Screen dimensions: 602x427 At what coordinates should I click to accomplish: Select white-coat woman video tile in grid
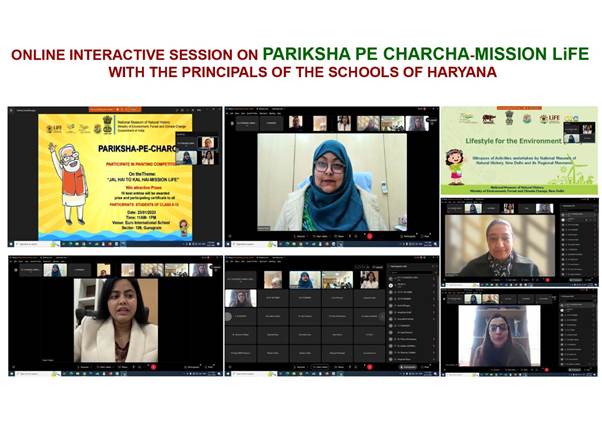point(369,280)
